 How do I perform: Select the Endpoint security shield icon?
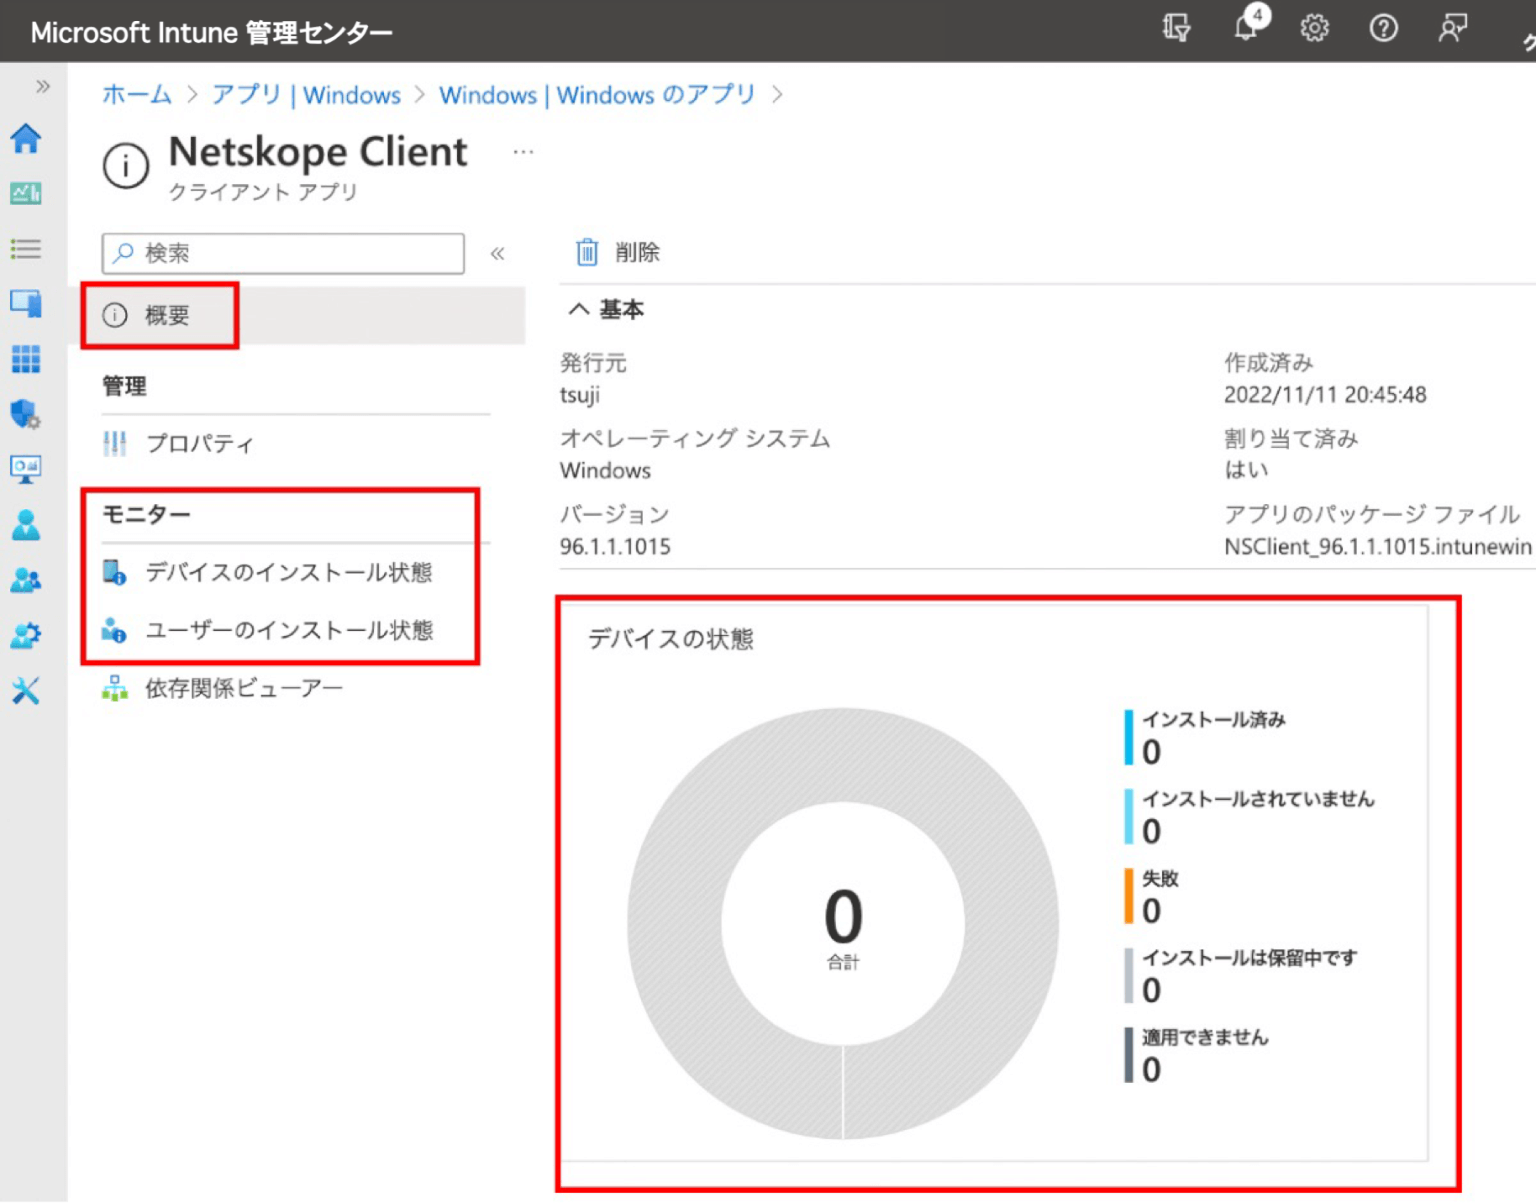(x=27, y=414)
